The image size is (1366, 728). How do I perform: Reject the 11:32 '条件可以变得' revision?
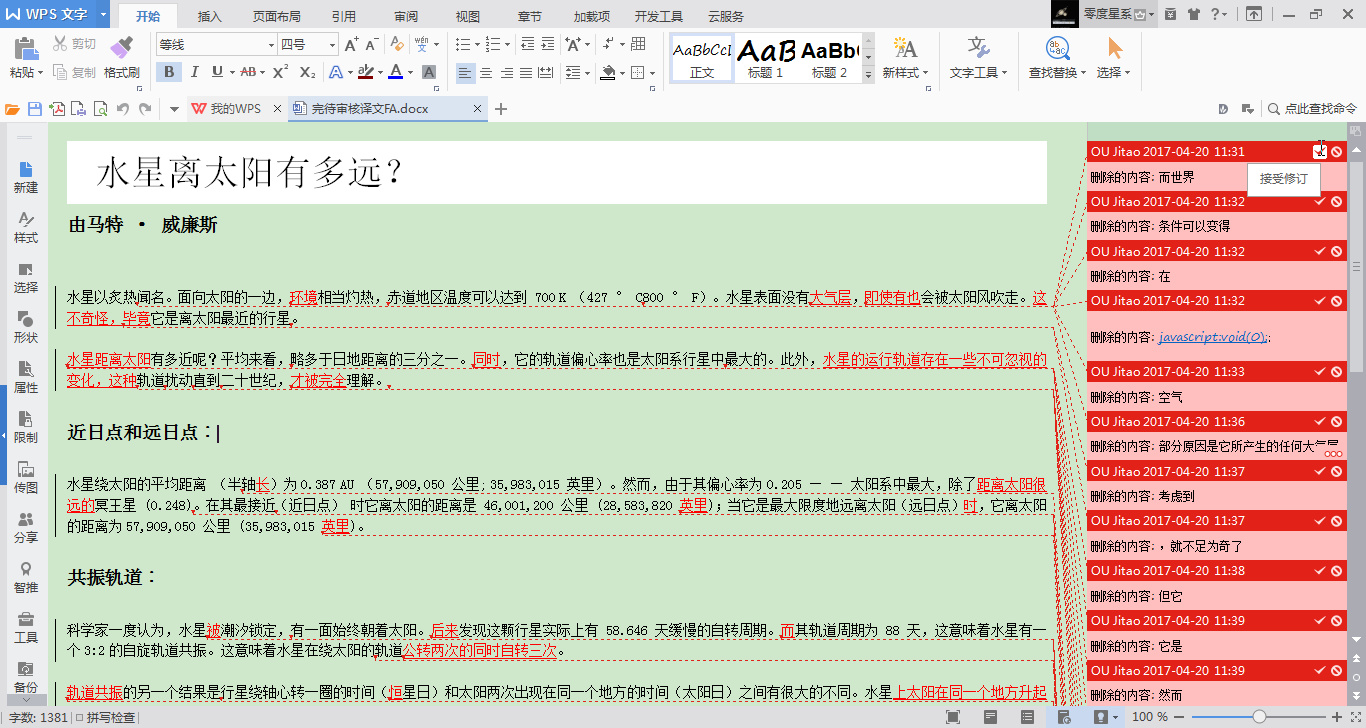click(x=1337, y=202)
